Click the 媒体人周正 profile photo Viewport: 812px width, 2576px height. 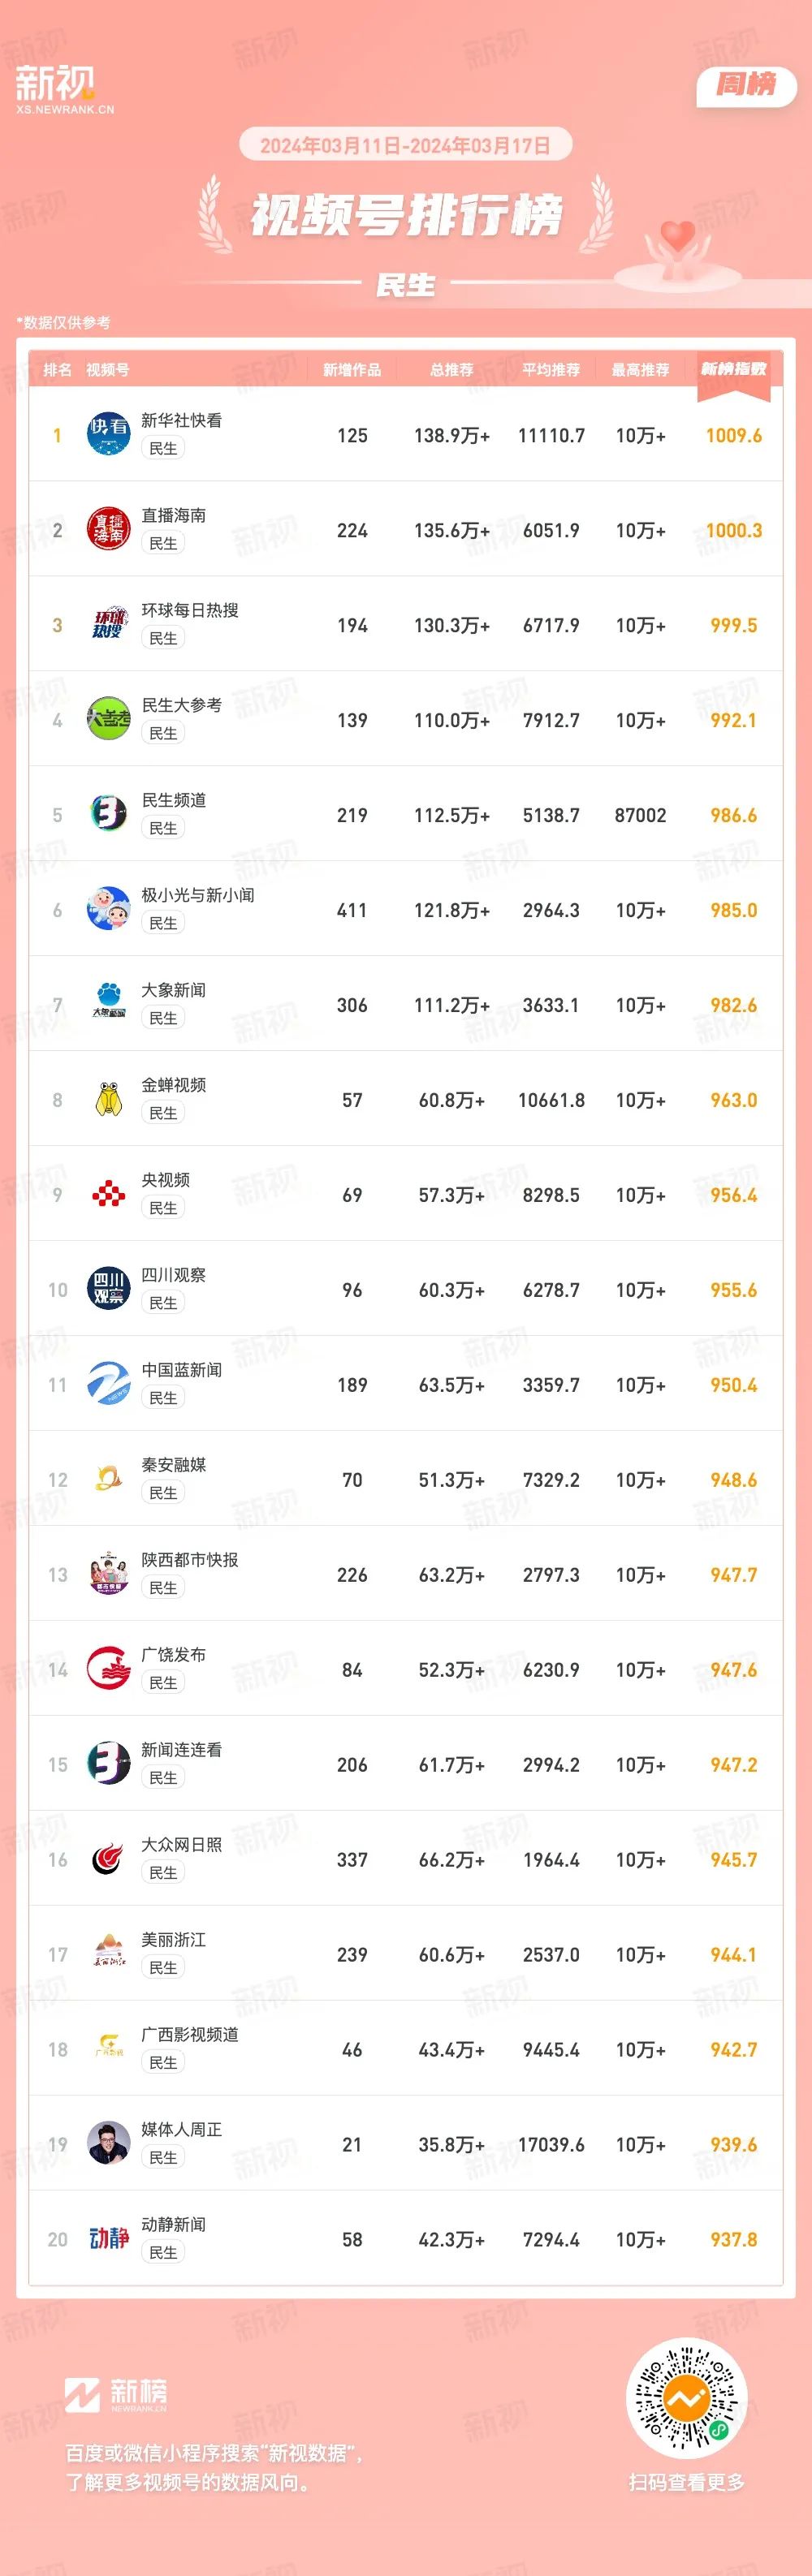(x=108, y=2144)
